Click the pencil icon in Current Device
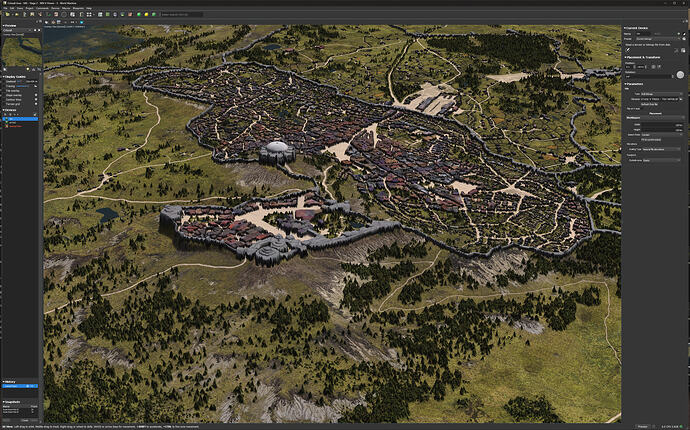Screen dimensions: 690x430 point(628,50)
